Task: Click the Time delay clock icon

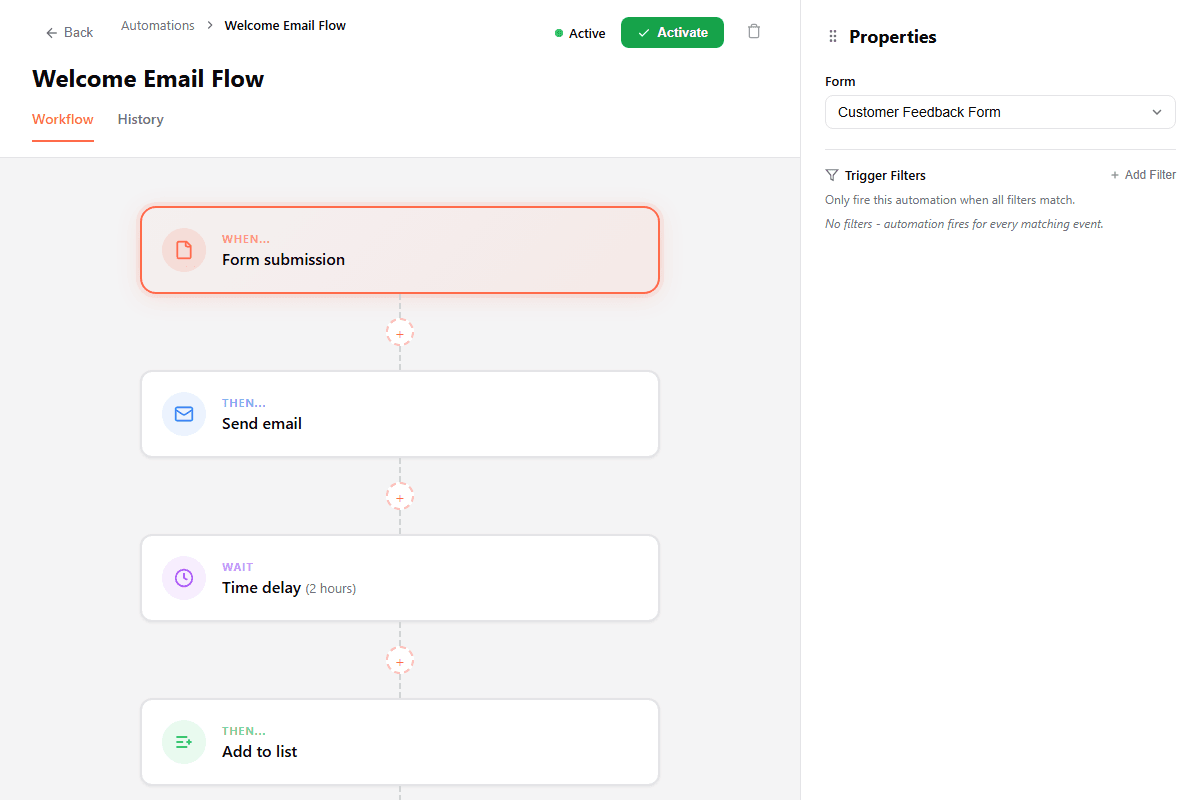Action: click(183, 577)
